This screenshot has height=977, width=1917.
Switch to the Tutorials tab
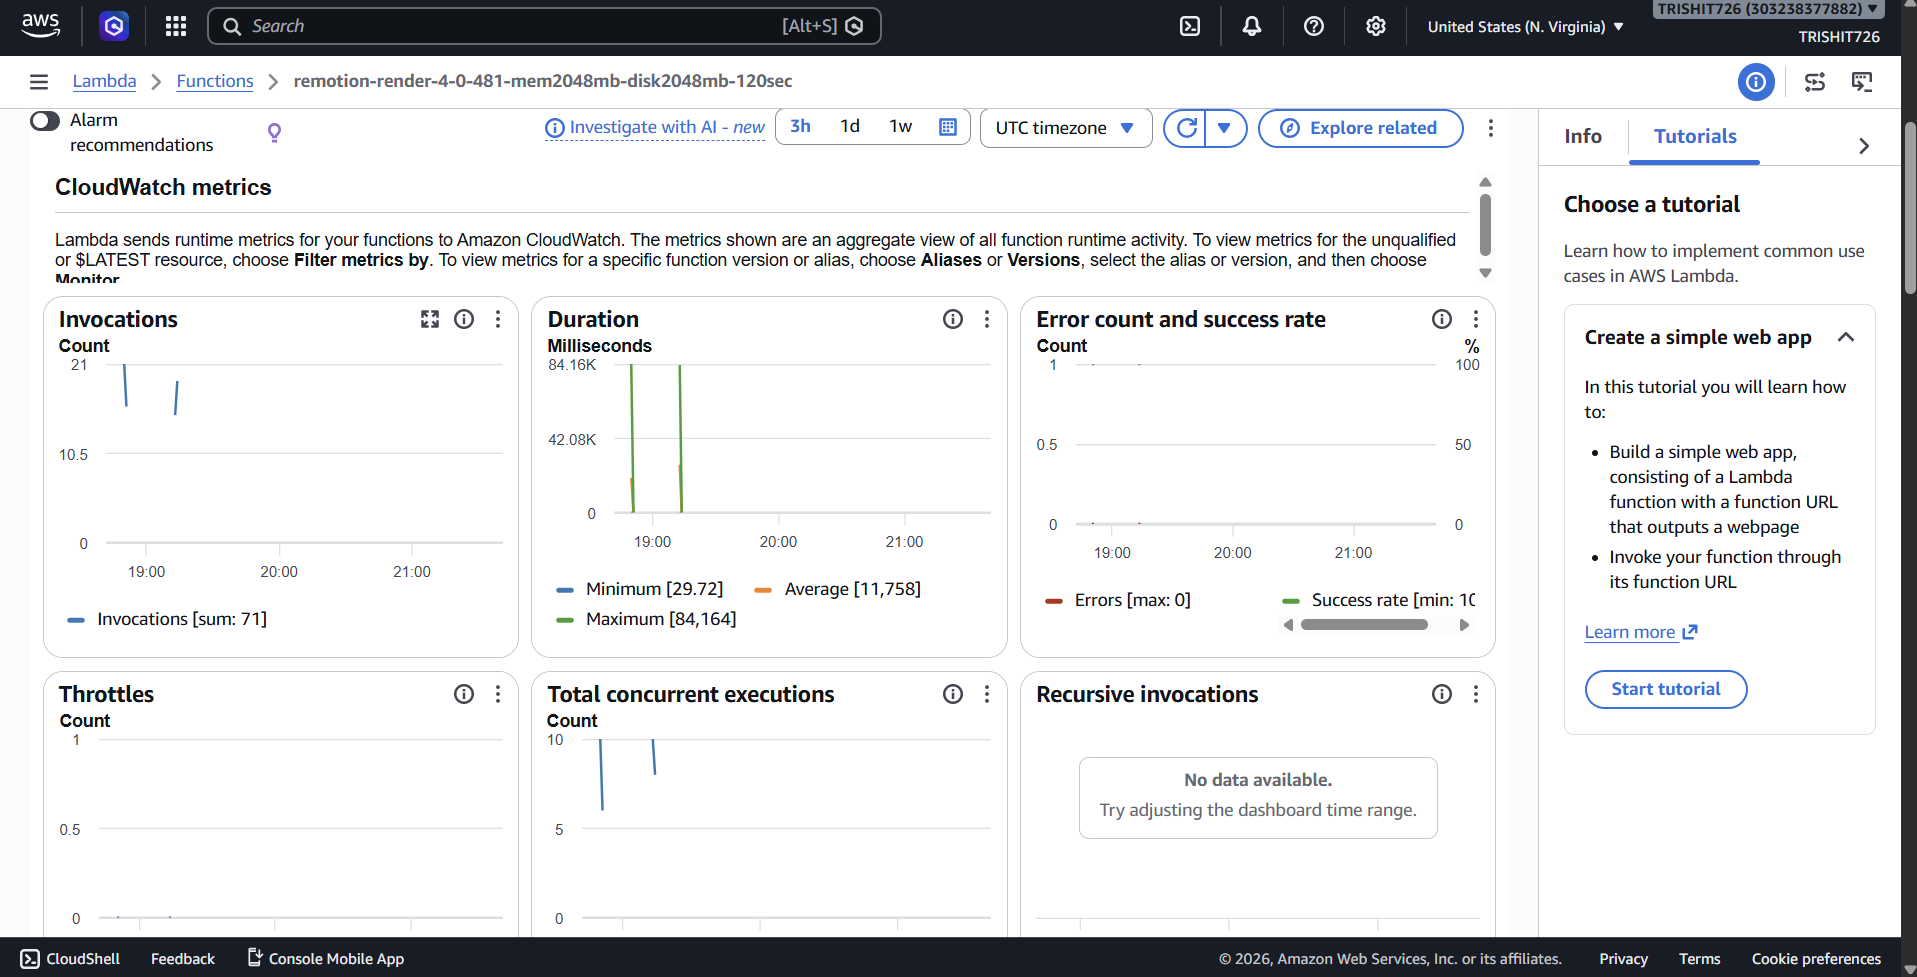[x=1695, y=137]
